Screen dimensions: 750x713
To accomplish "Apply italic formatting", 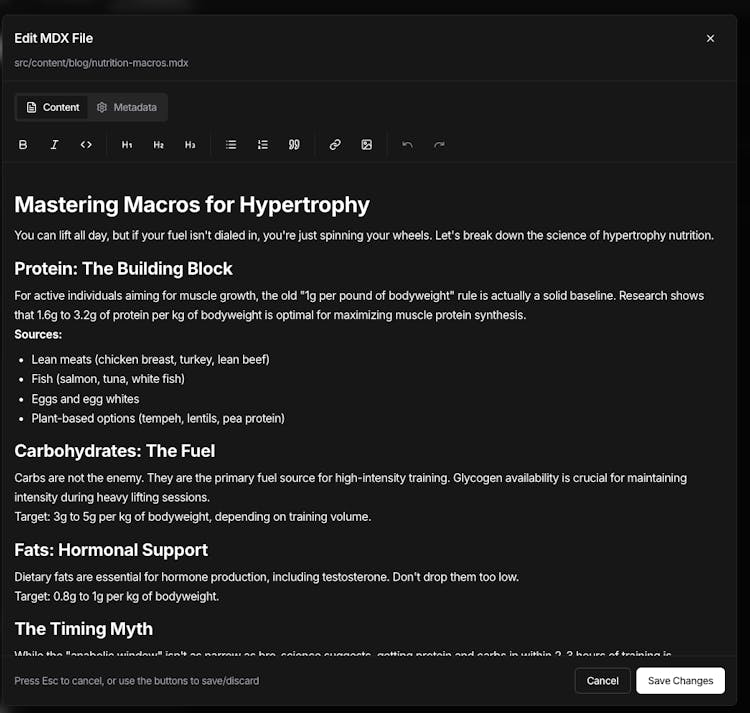I will pos(54,145).
